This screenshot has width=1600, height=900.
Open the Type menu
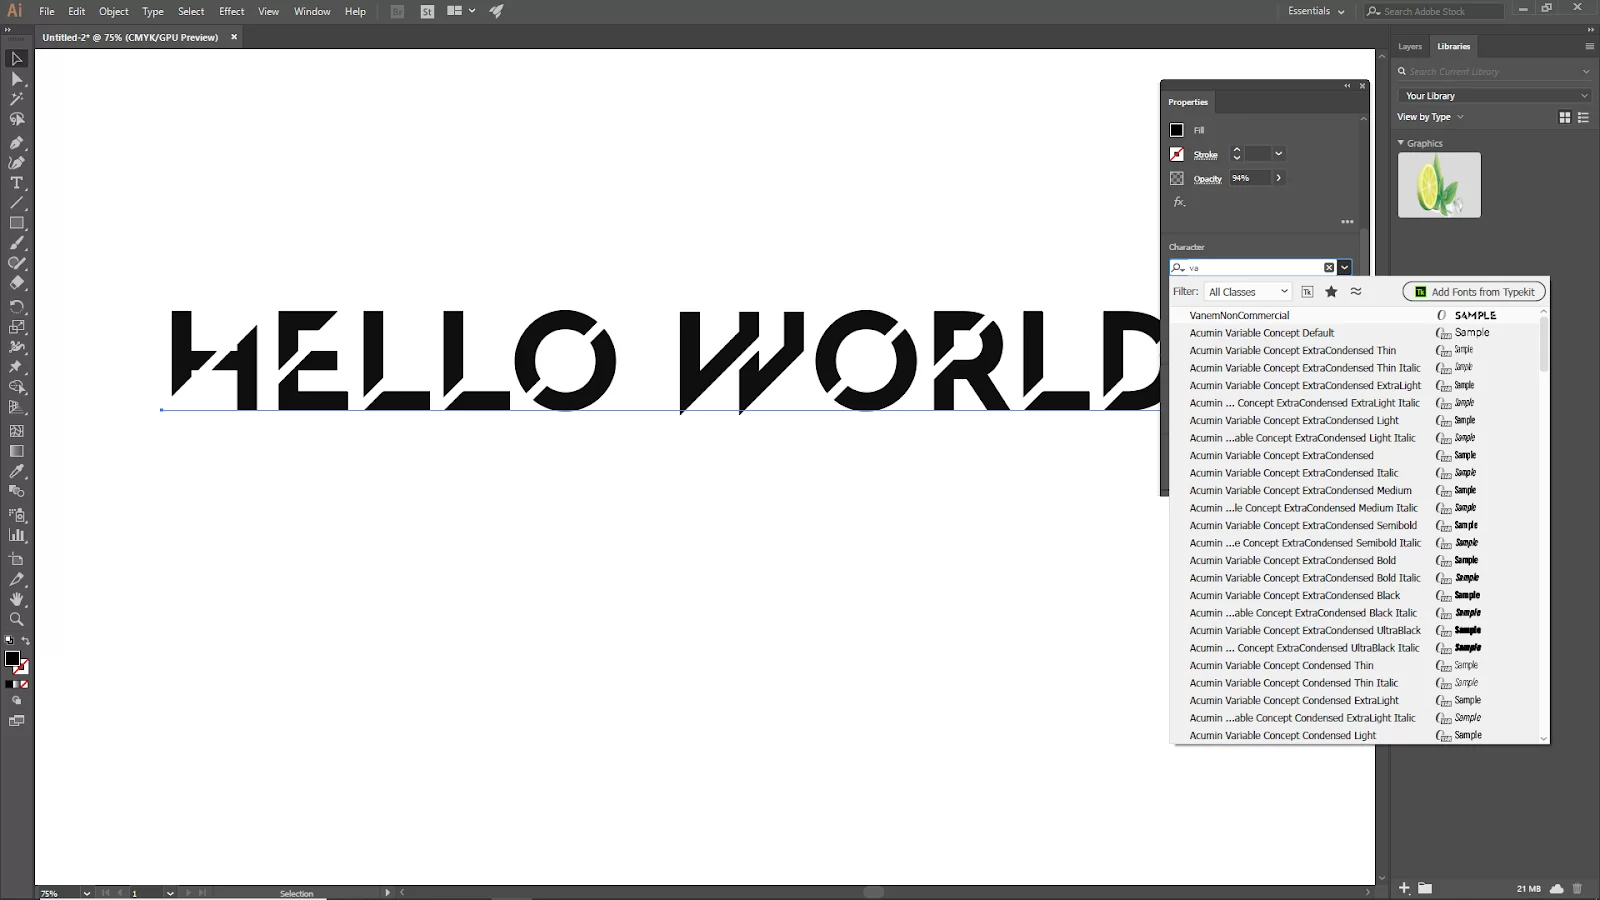coord(153,11)
